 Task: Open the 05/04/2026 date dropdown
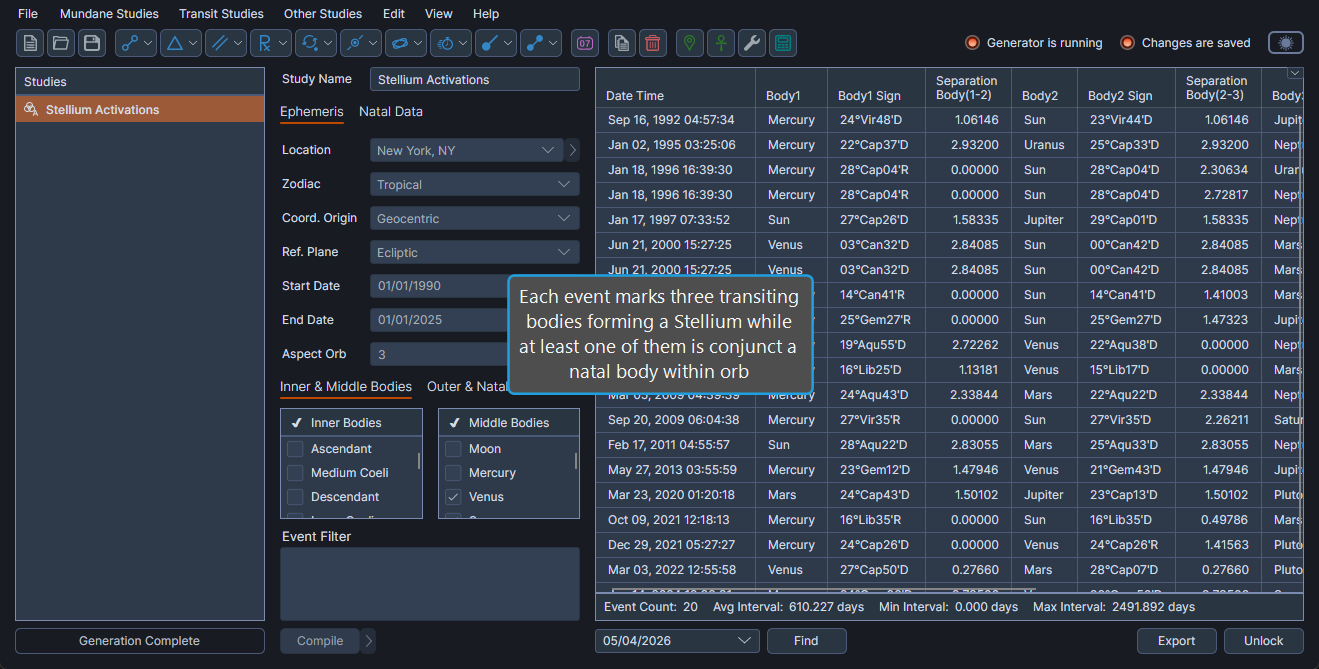(677, 641)
